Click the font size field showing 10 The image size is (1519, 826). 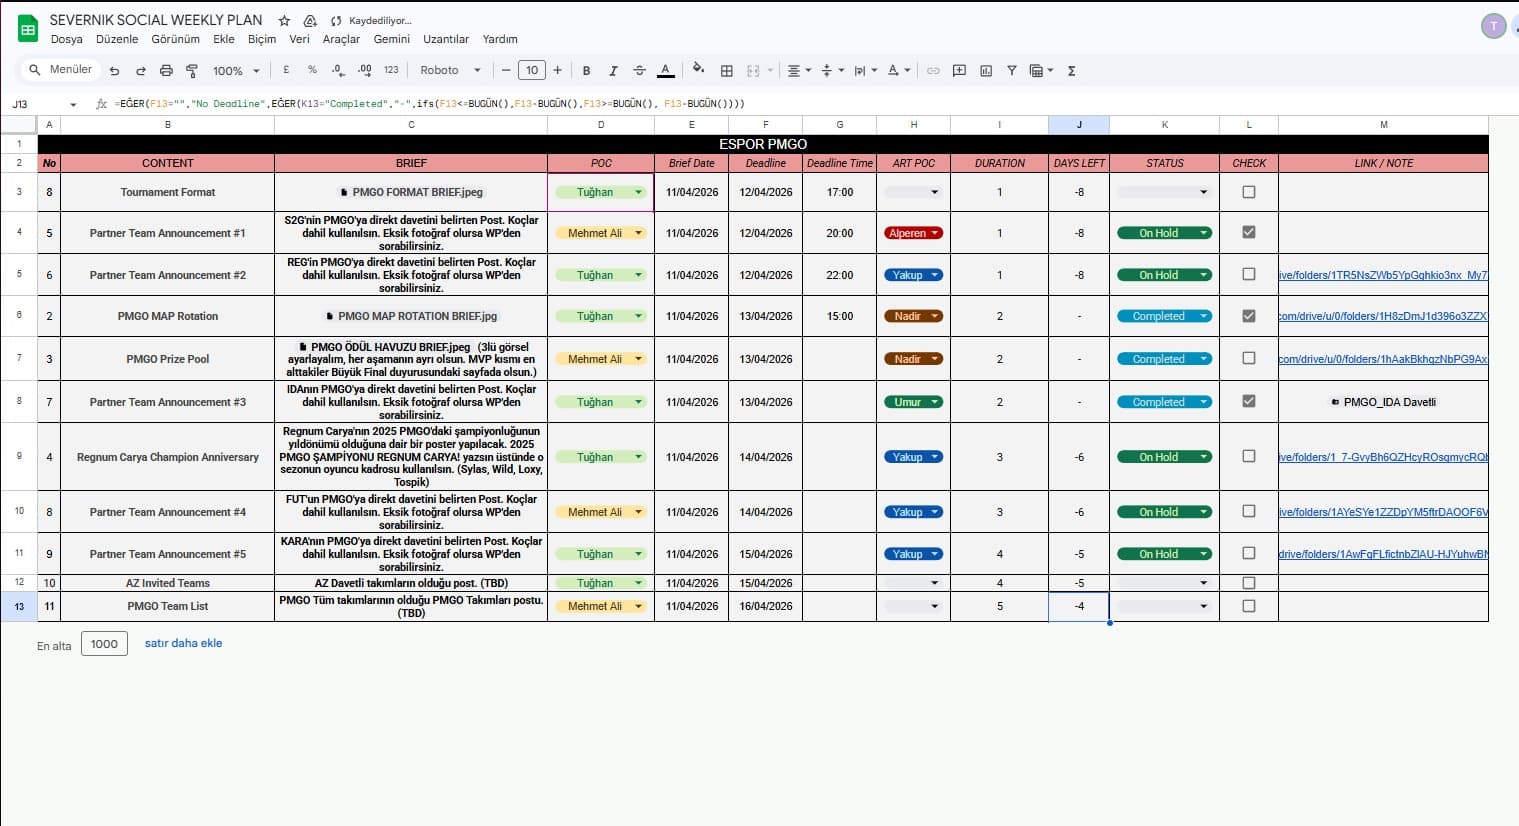coord(532,70)
